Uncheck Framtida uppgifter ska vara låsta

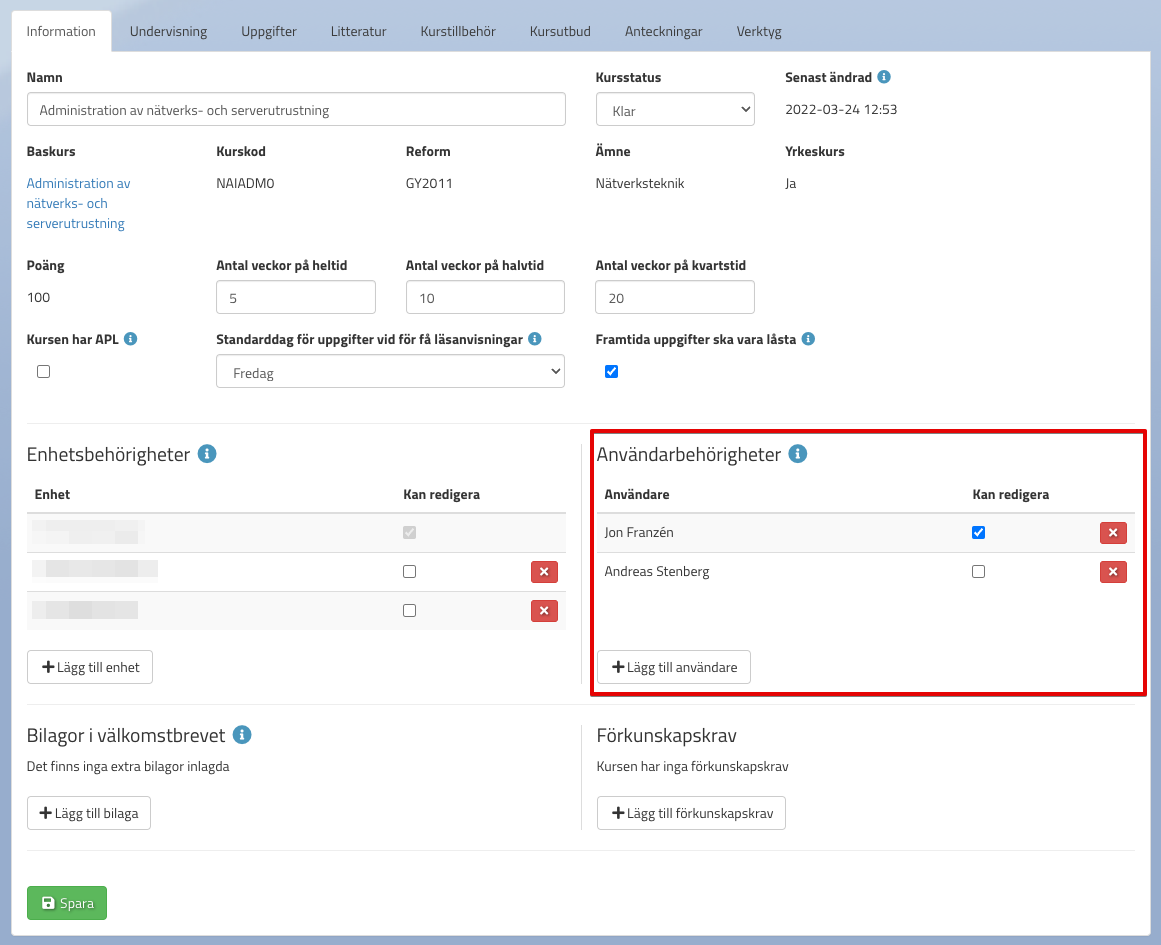[612, 371]
